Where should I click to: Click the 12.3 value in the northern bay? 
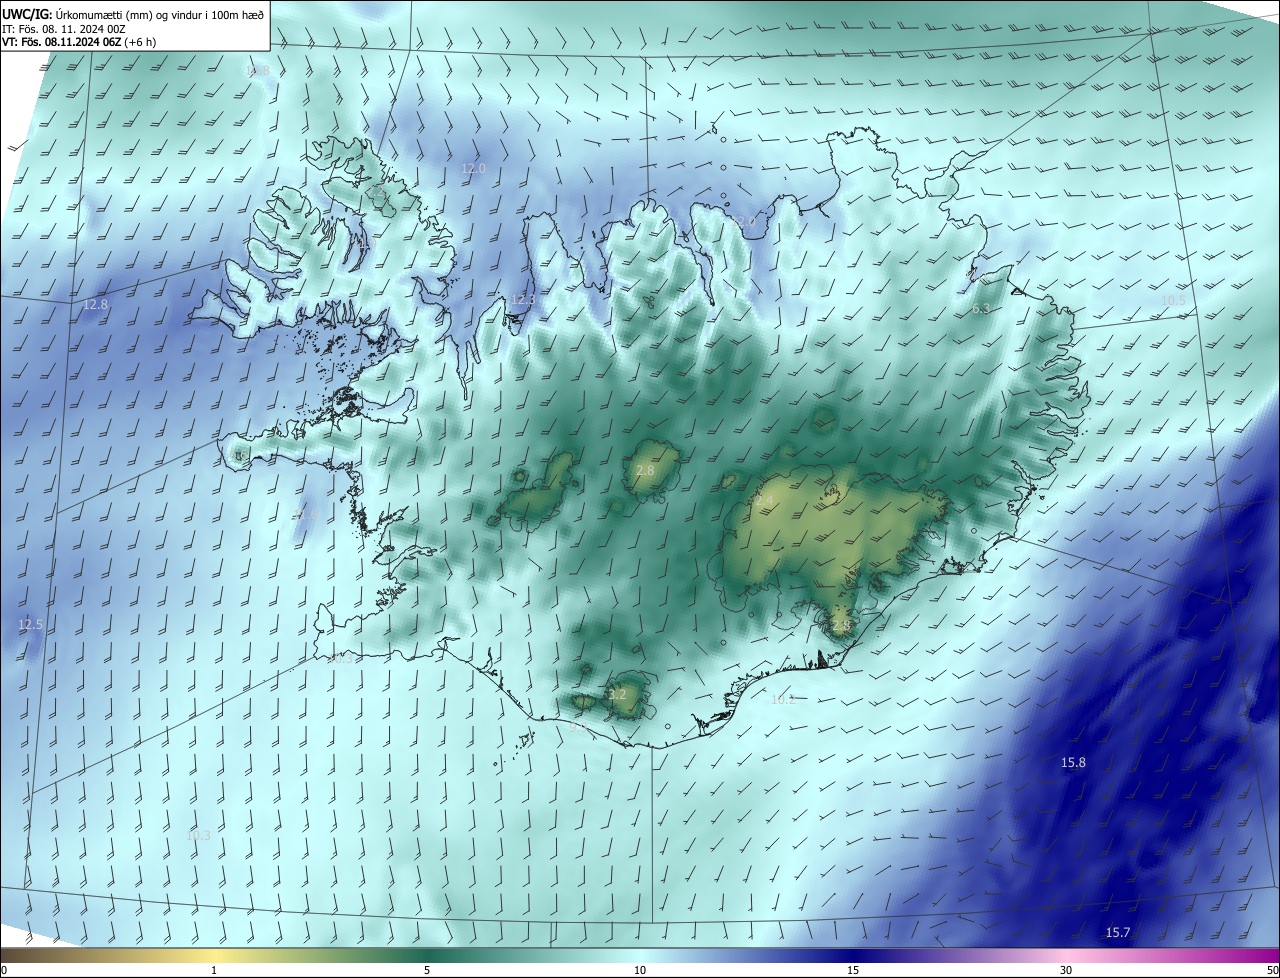click(524, 299)
